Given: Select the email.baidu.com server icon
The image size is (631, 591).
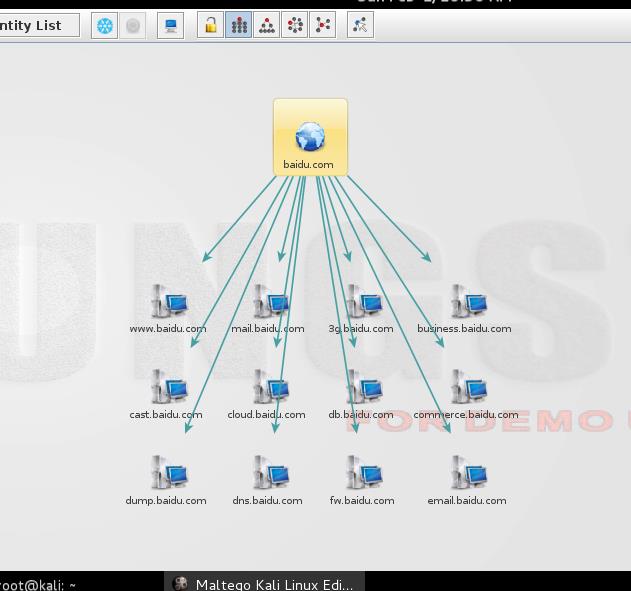Looking at the screenshot, I should coord(468,472).
